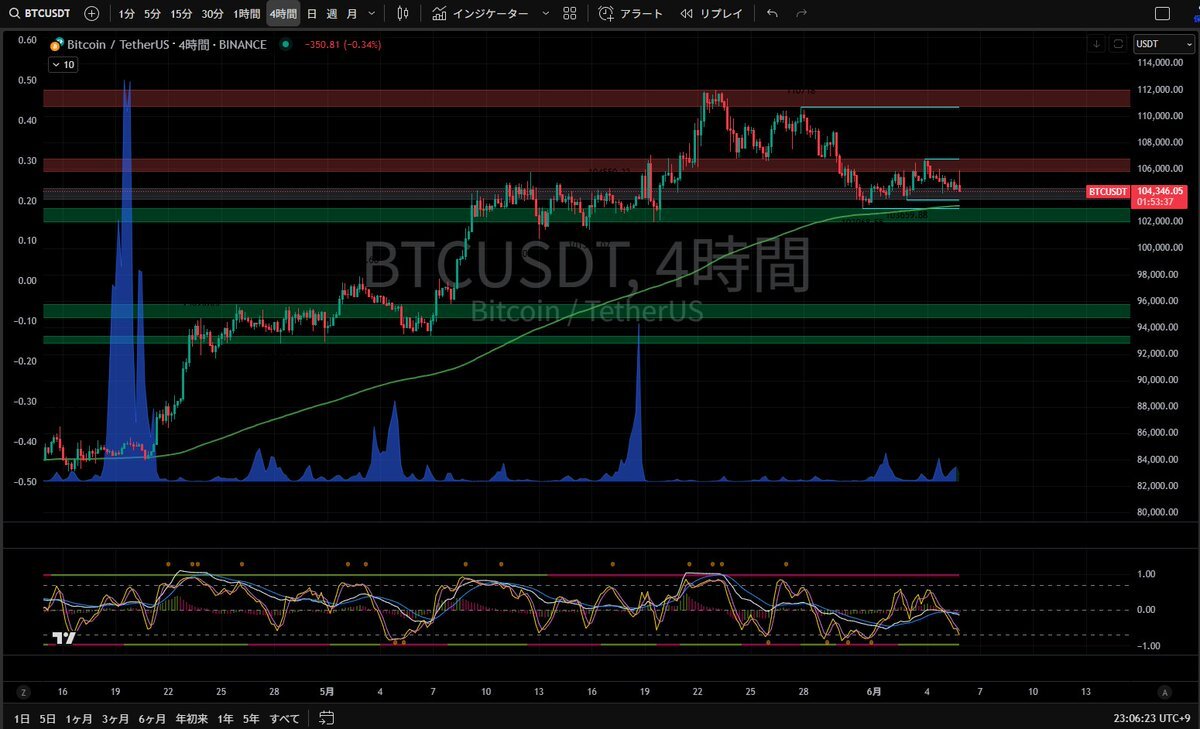Click the TradingView logo in oscillator pane

pos(64,638)
